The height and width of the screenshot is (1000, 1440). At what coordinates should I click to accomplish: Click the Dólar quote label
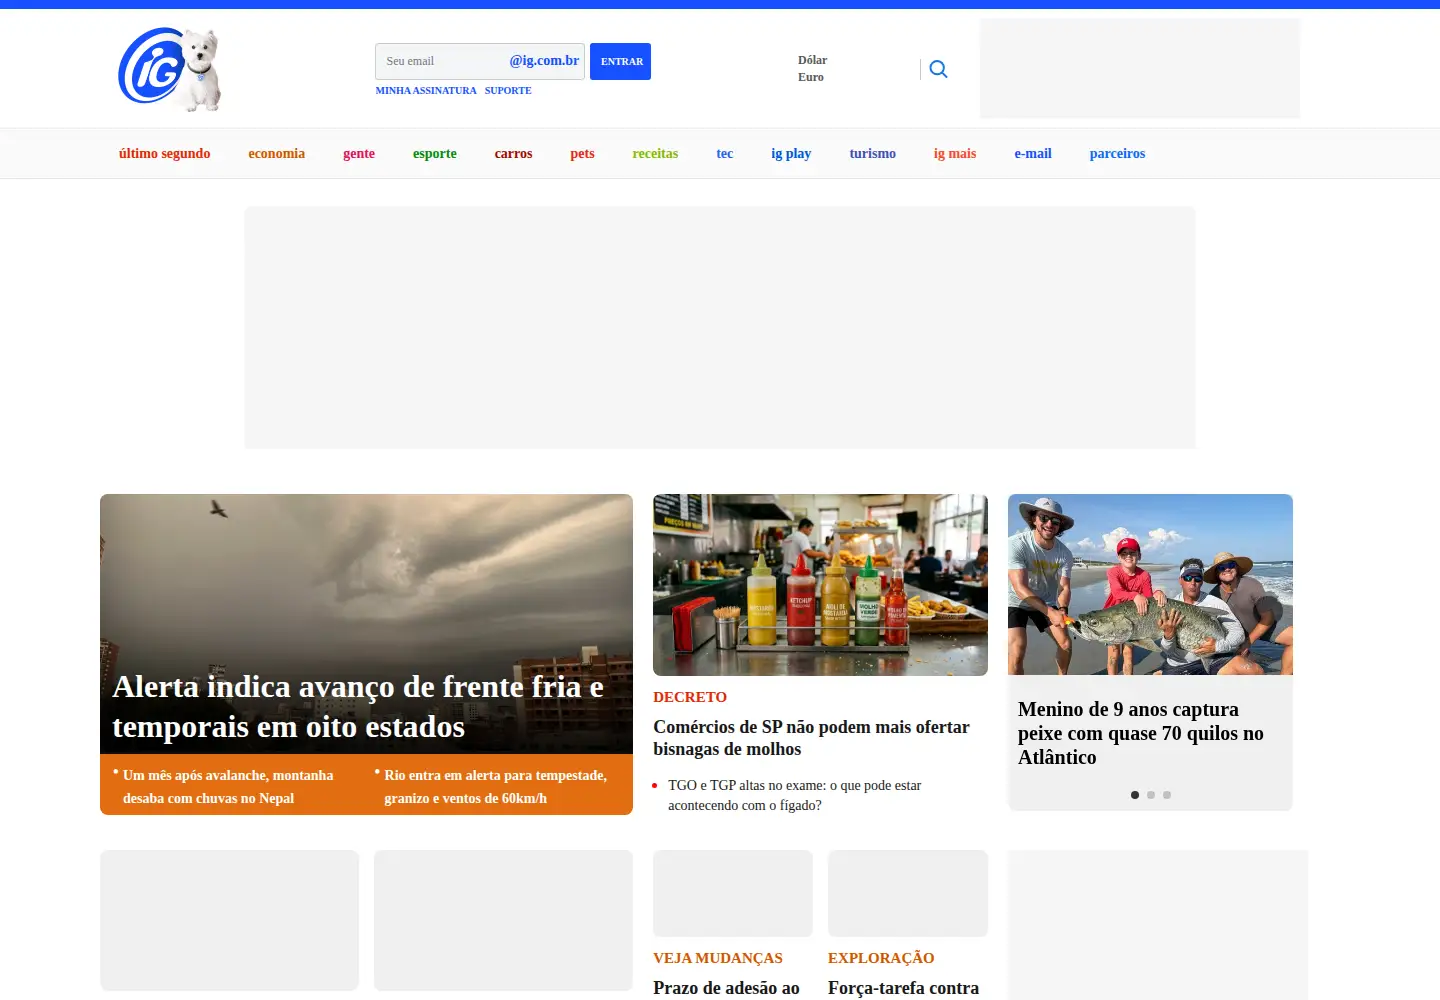[812, 60]
